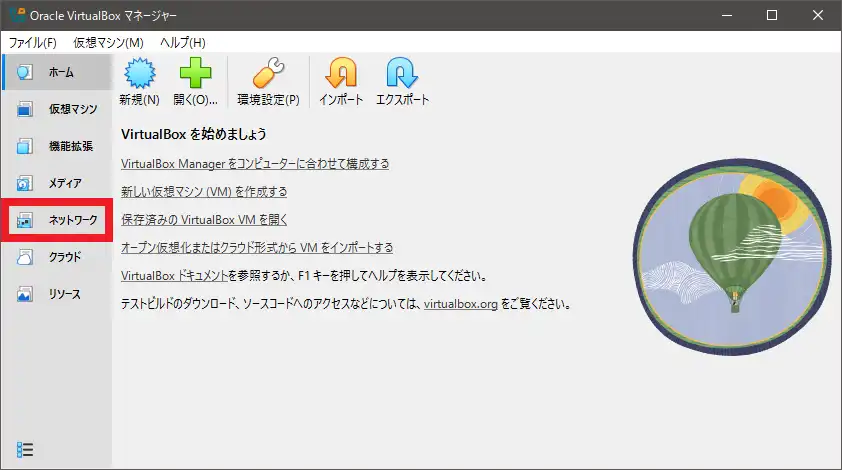The width and height of the screenshot is (842, 470).
Task: Open 環境設定(P) from the toolbar
Action: pos(268,81)
